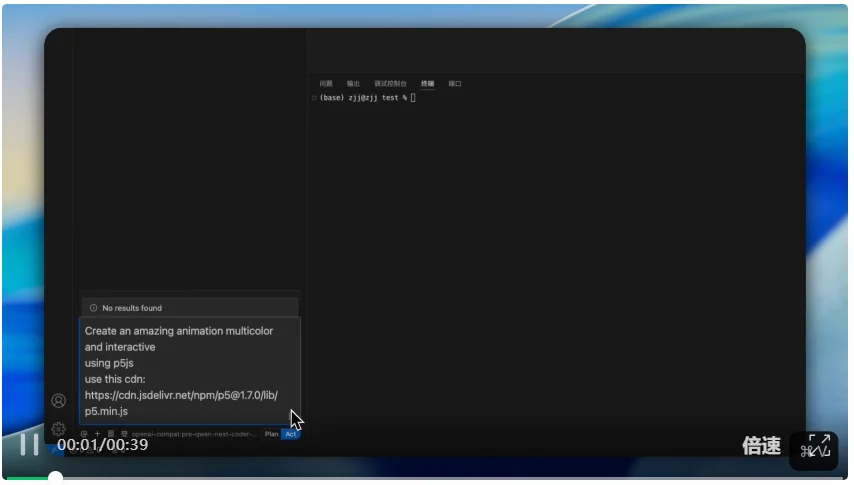
Task: Switch to the 问题 panel tab
Action: pyautogui.click(x=326, y=84)
